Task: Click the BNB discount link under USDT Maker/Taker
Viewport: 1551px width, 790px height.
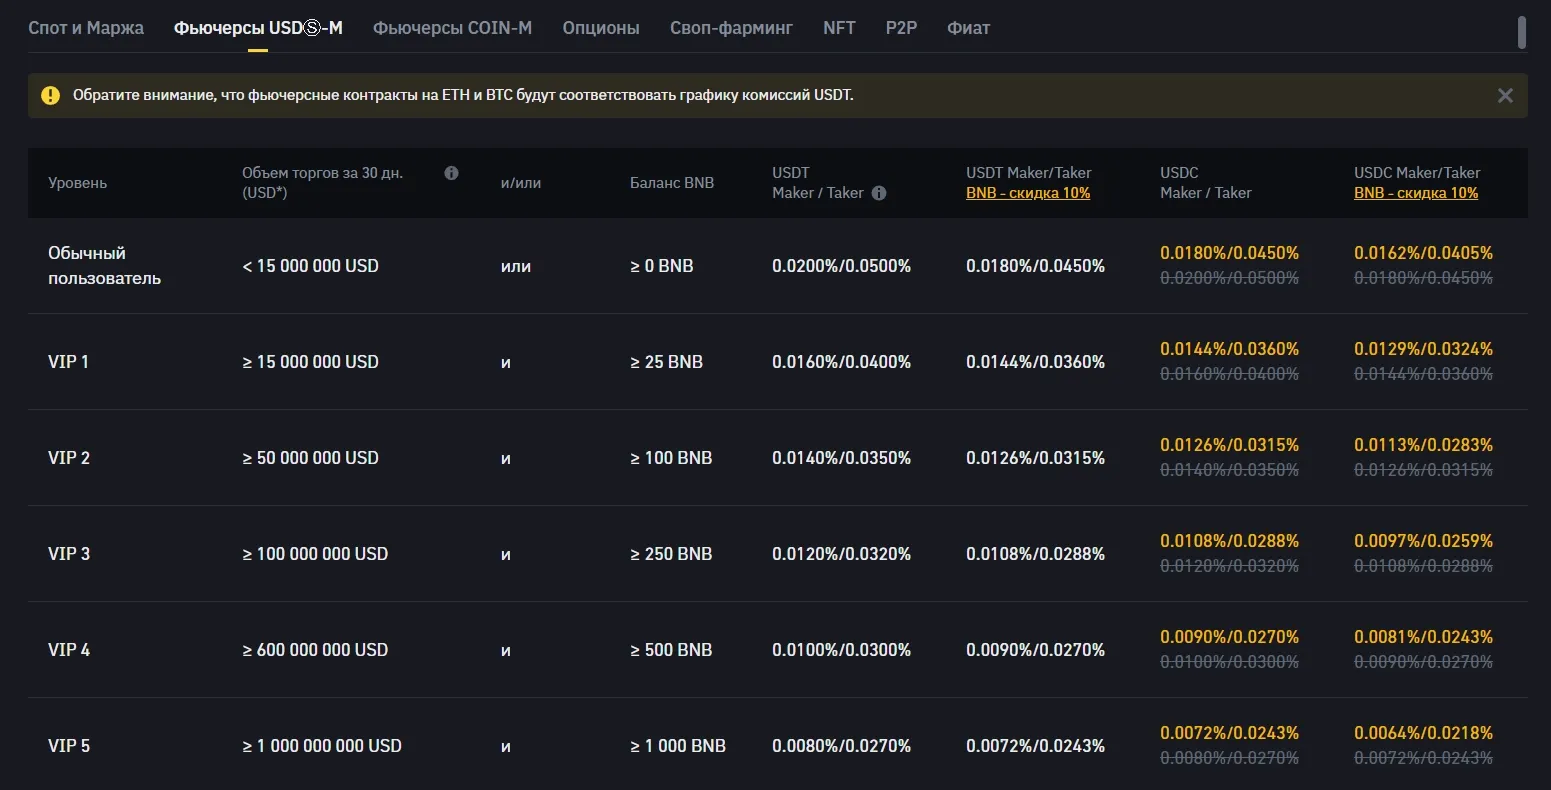Action: click(1028, 193)
